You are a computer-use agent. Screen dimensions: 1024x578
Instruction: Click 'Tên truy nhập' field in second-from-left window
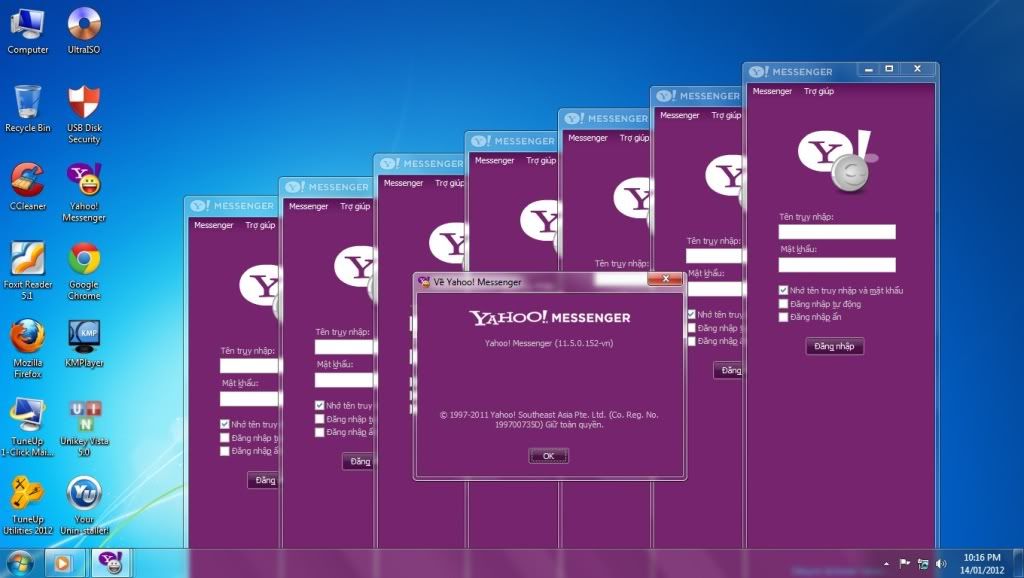pyautogui.click(x=344, y=346)
